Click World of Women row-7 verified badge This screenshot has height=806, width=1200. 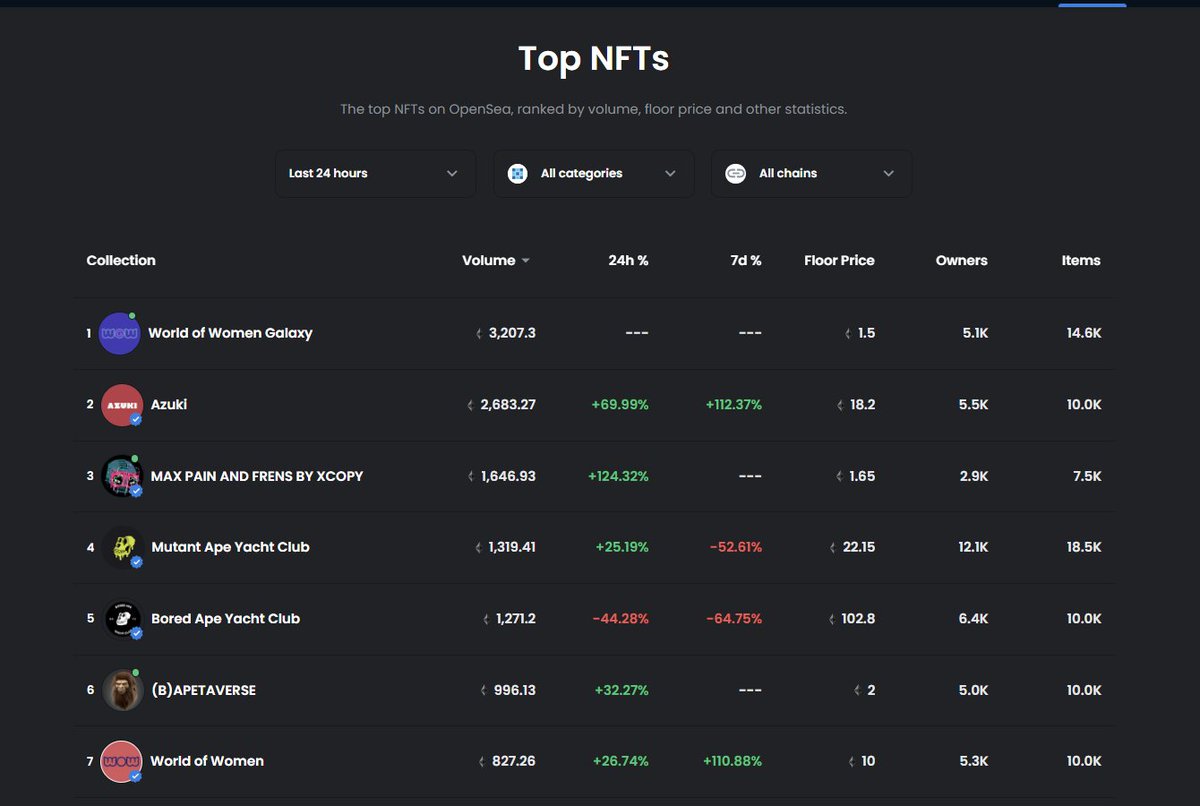(136, 776)
